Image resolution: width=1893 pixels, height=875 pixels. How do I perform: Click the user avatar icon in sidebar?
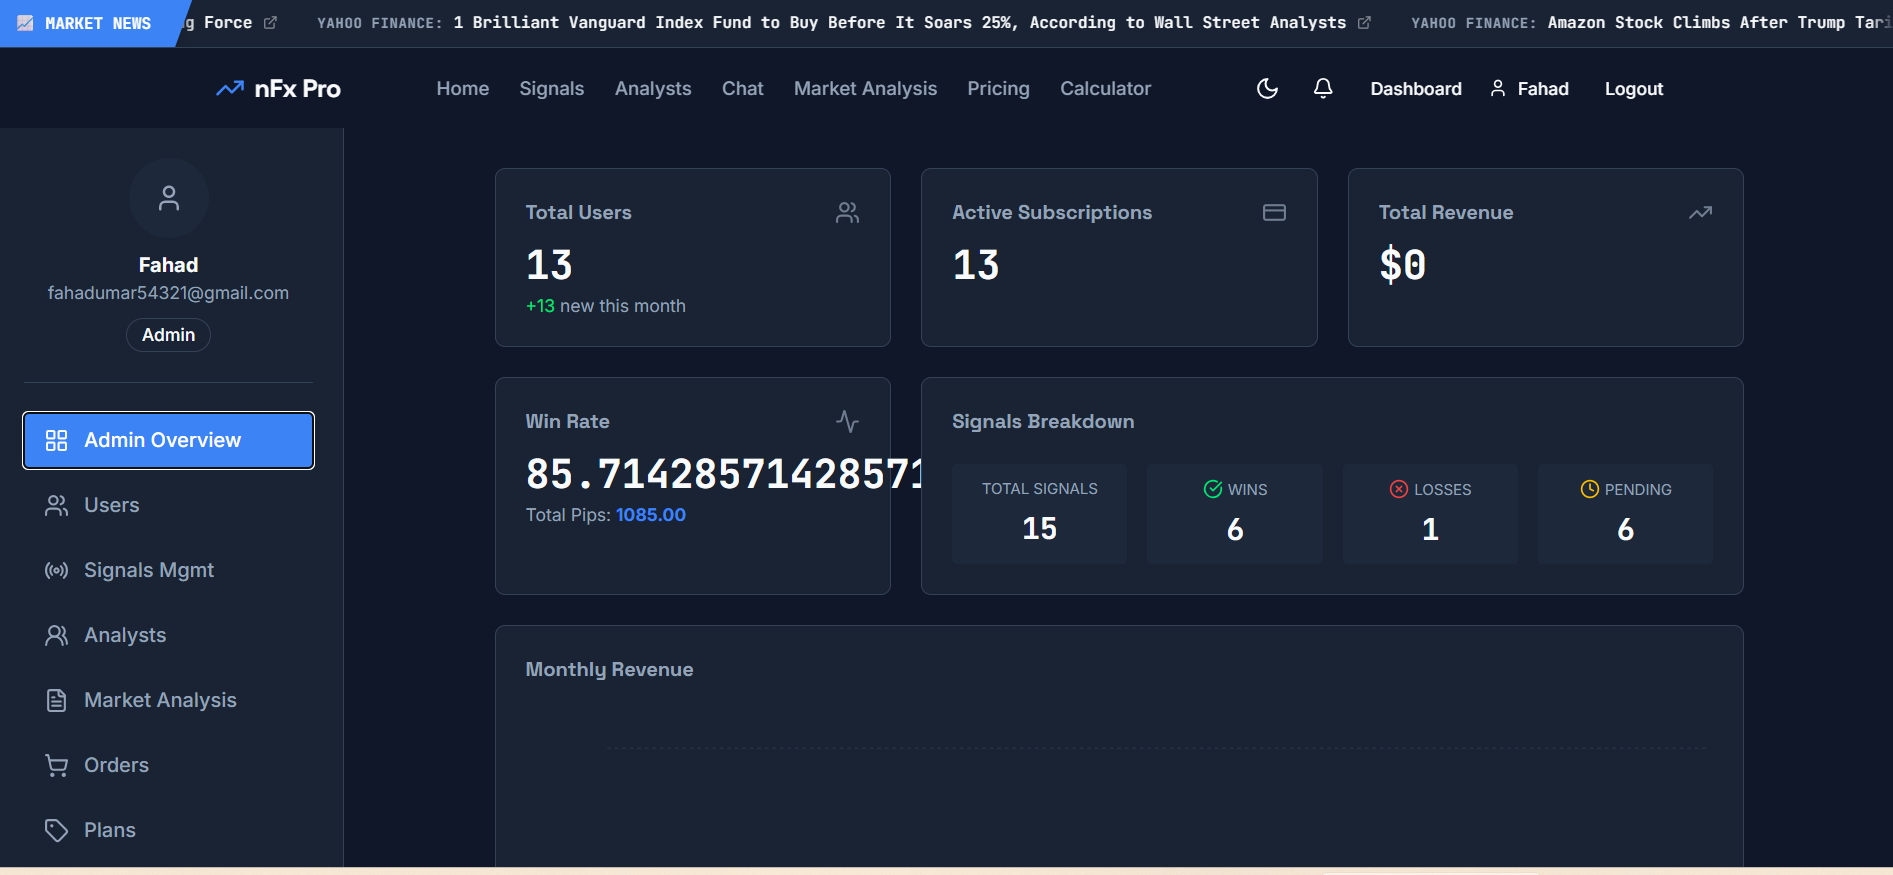pyautogui.click(x=169, y=198)
